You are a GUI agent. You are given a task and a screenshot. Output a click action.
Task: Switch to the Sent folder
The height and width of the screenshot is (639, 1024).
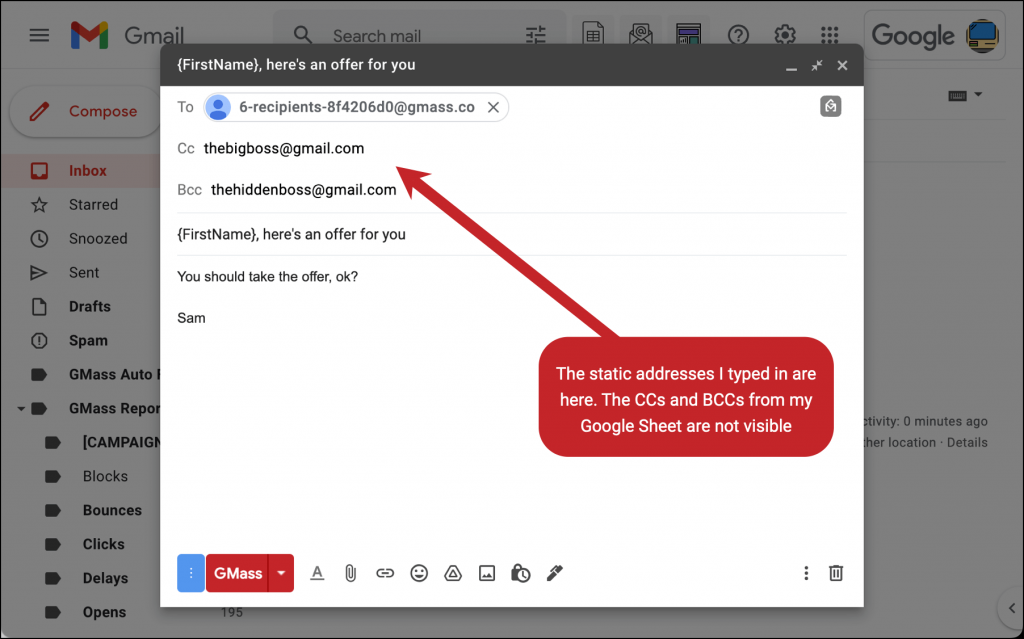pos(84,272)
